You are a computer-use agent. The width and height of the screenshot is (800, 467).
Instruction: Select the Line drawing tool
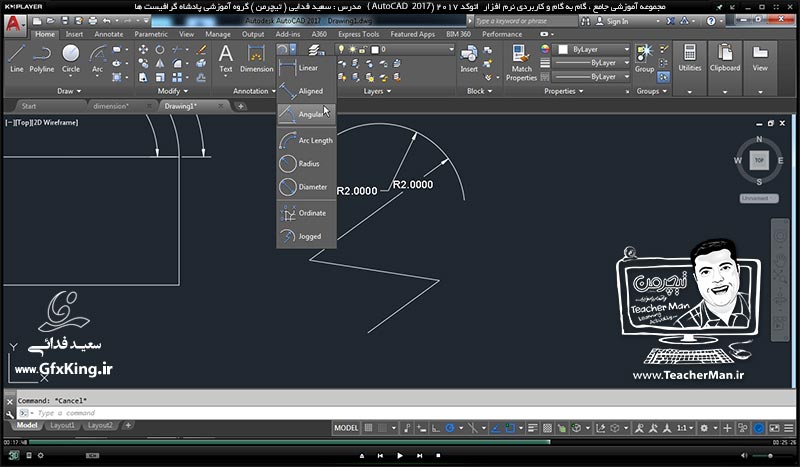coord(16,59)
